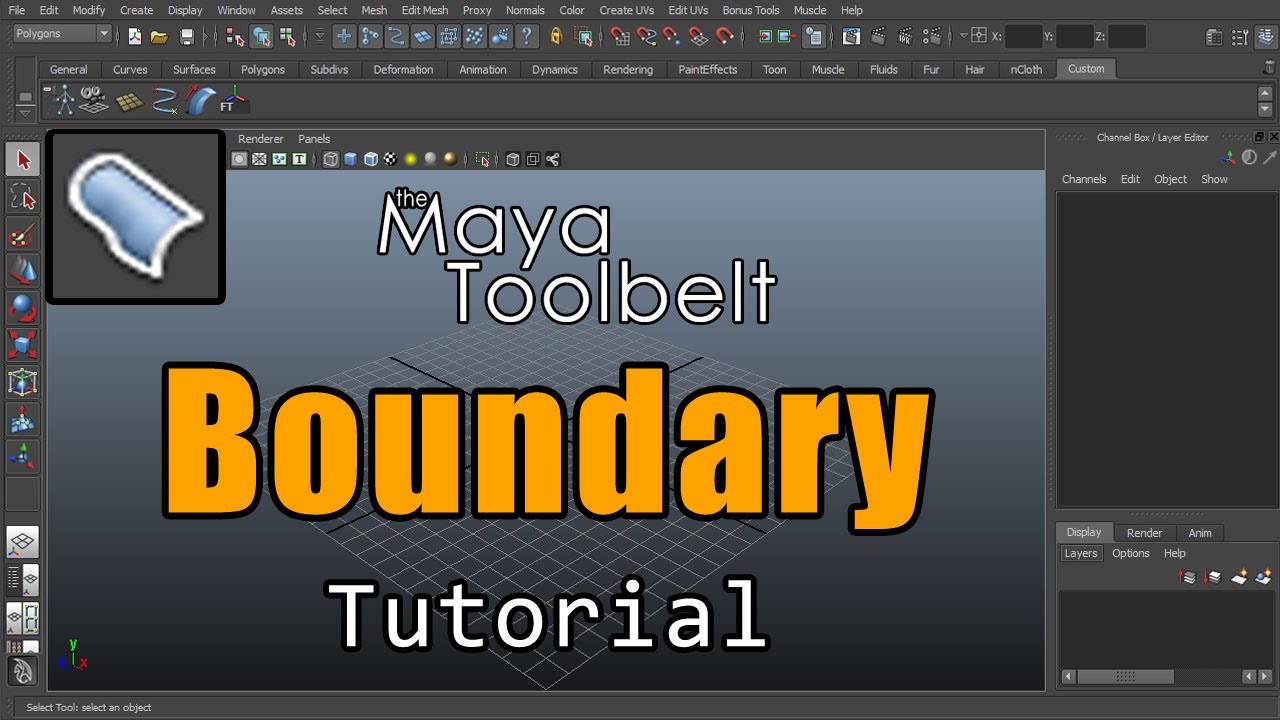This screenshot has width=1280, height=720.
Task: Create a new empty layer icon
Action: tap(1239, 576)
